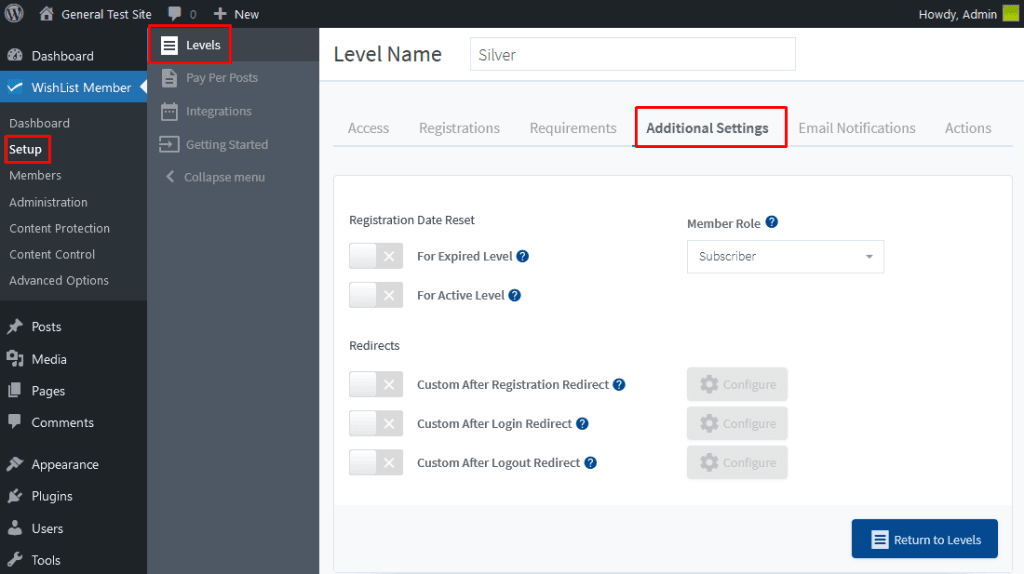Toggle Custom After Registration Redirect switch

point(376,385)
